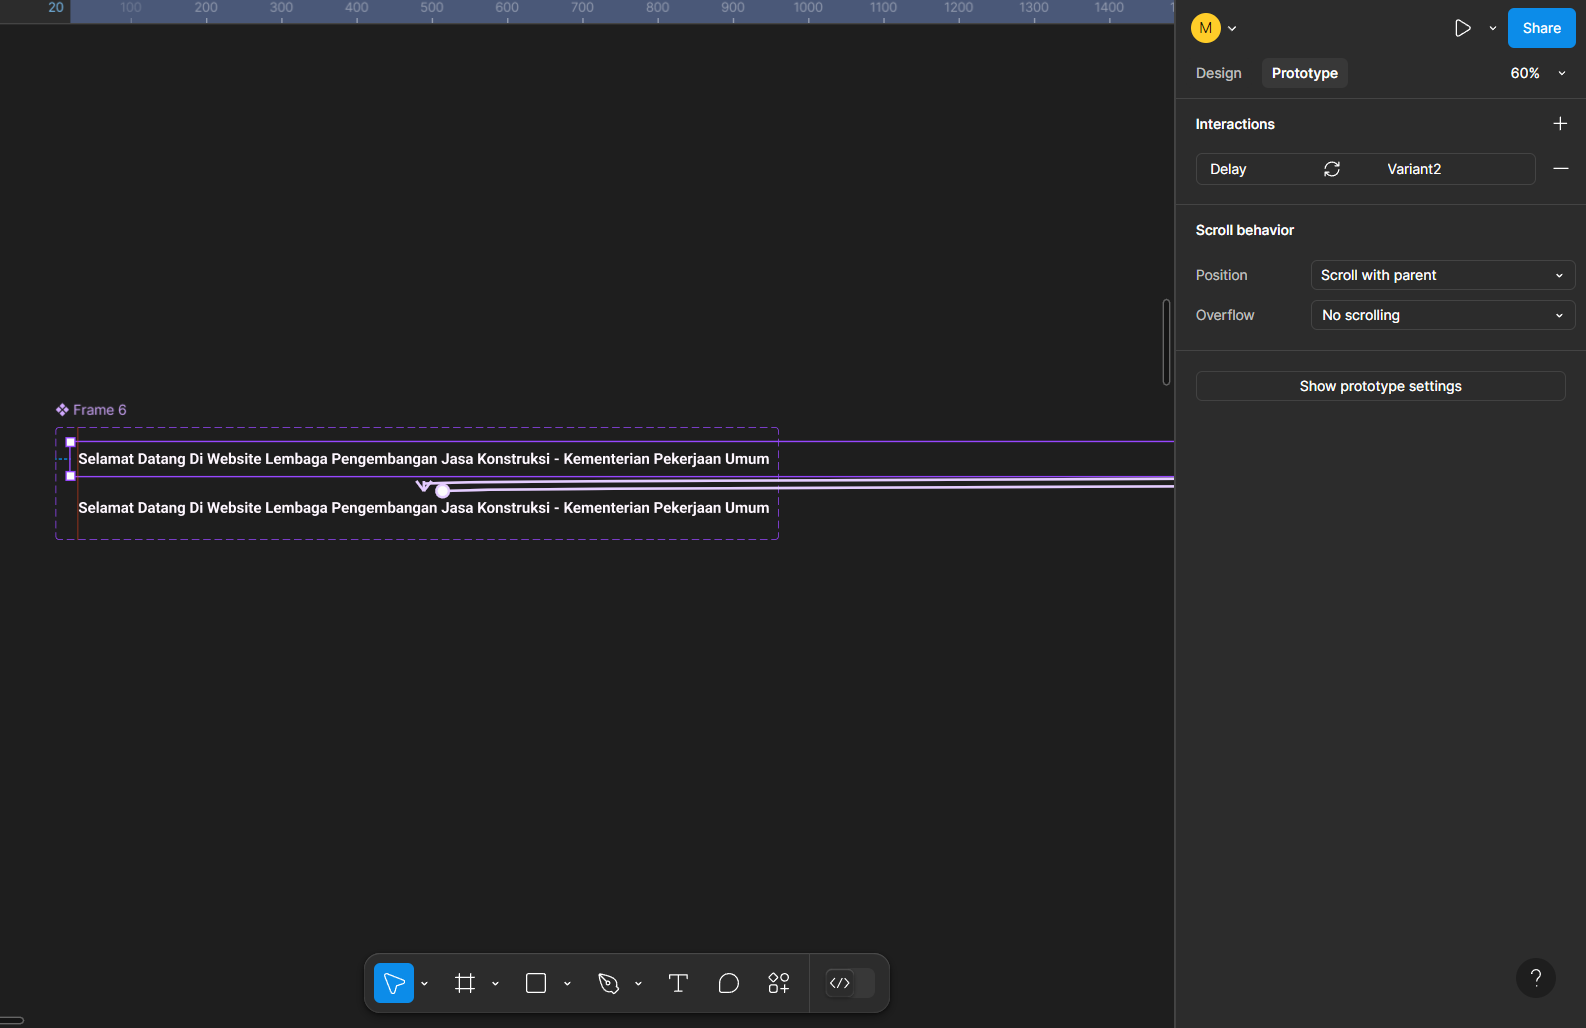The height and width of the screenshot is (1028, 1586).
Task: Switch to the Prototype tab
Action: coord(1304,73)
